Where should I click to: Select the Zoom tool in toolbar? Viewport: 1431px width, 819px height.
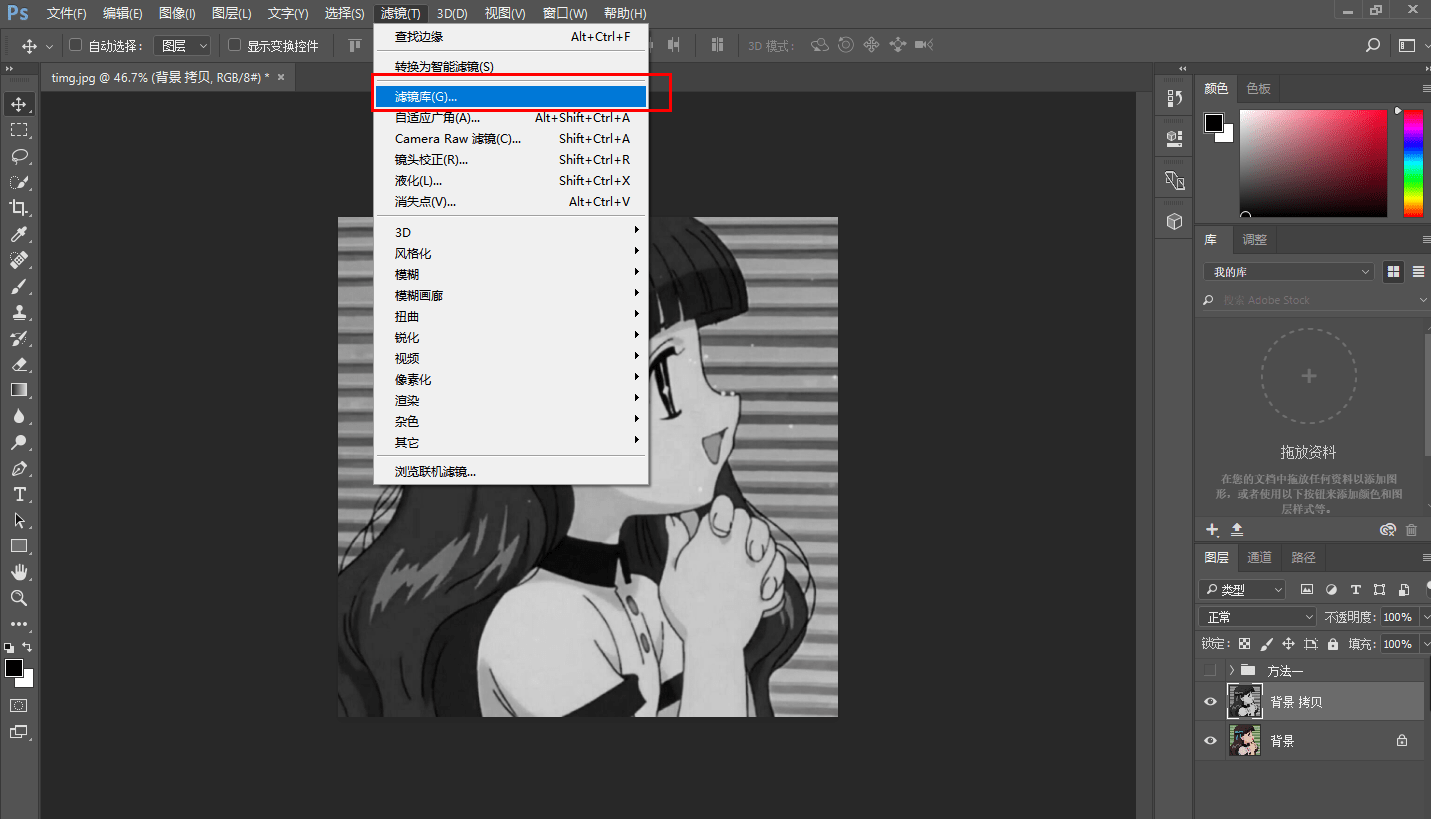pos(19,598)
